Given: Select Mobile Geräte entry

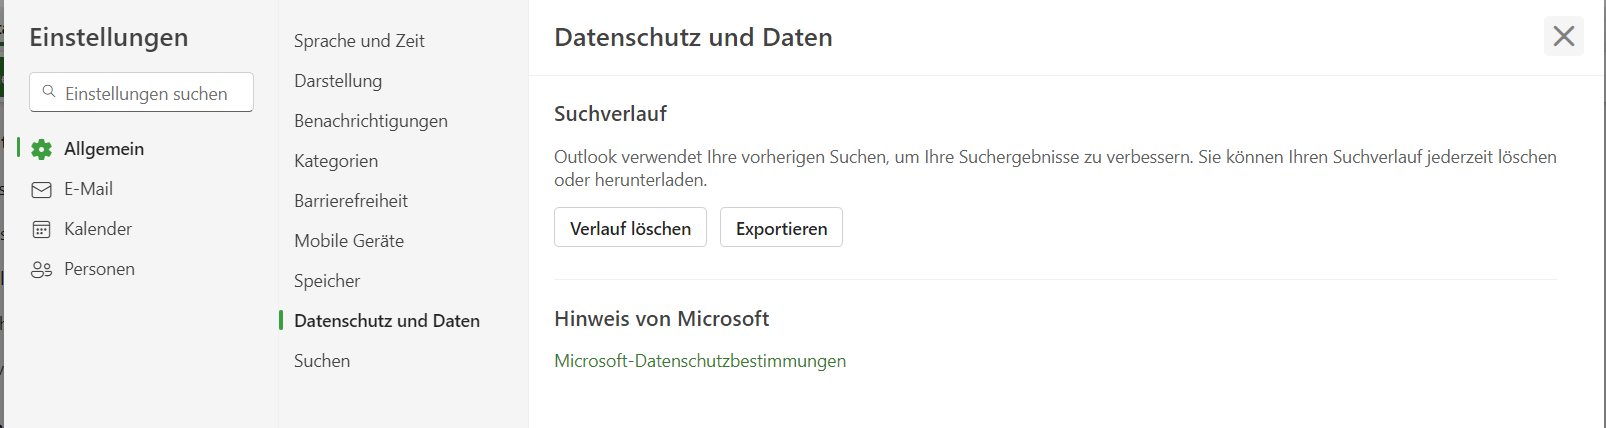Looking at the screenshot, I should point(349,241).
